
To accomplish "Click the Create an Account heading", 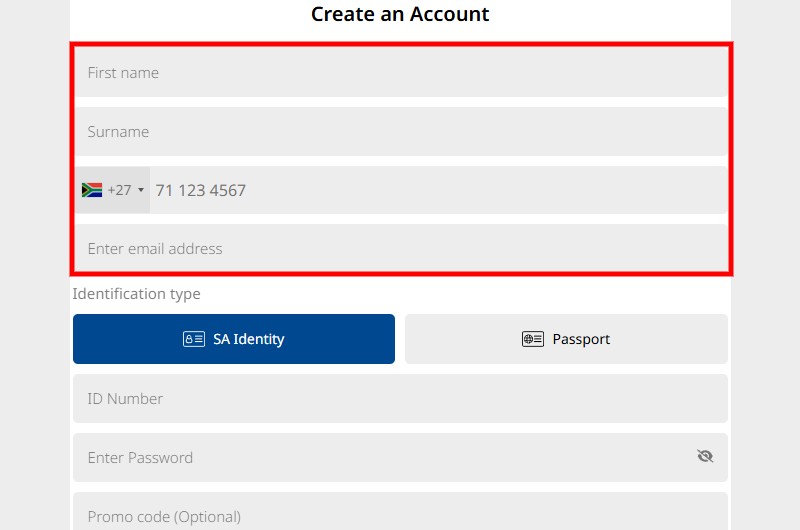I will tap(400, 14).
